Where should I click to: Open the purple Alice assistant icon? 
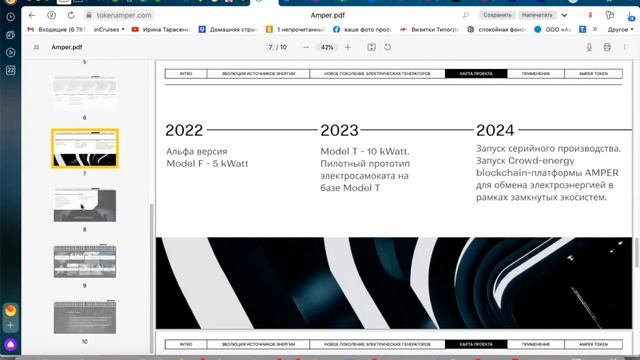pos(11,345)
